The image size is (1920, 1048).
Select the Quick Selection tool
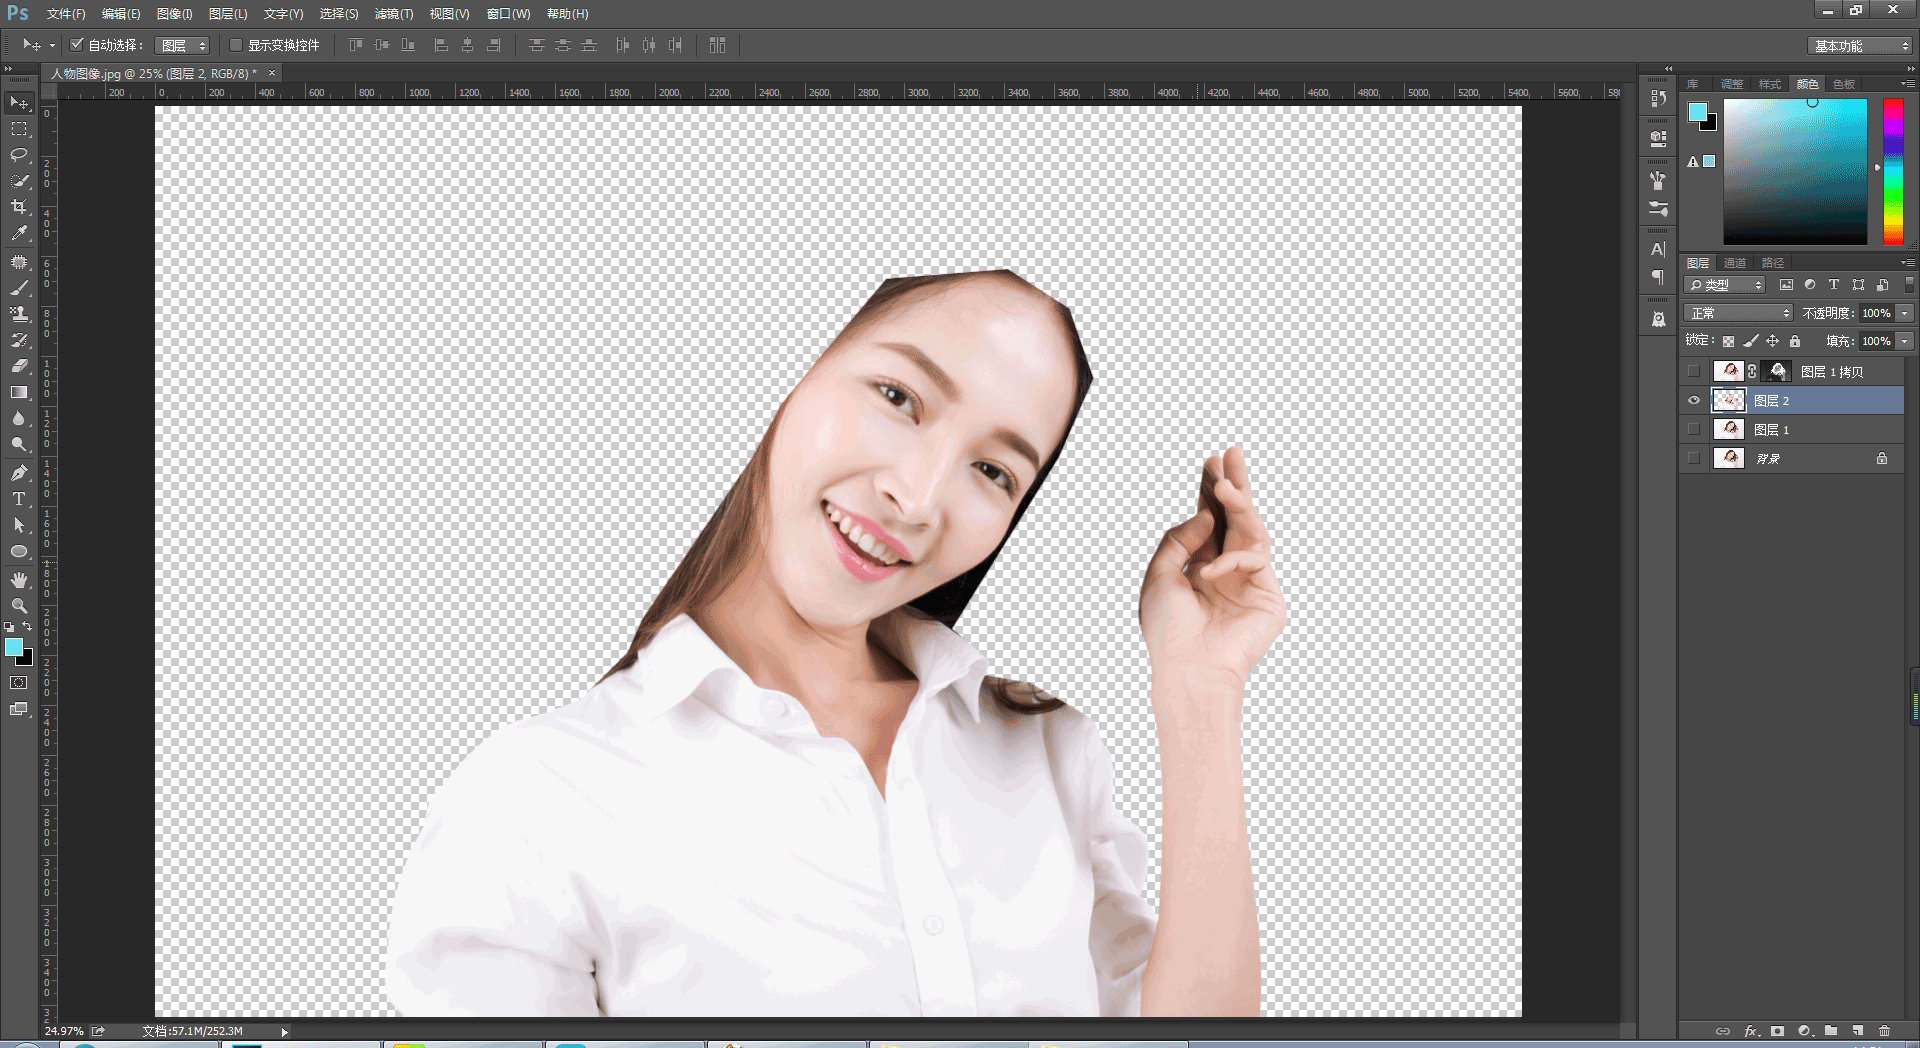point(19,181)
